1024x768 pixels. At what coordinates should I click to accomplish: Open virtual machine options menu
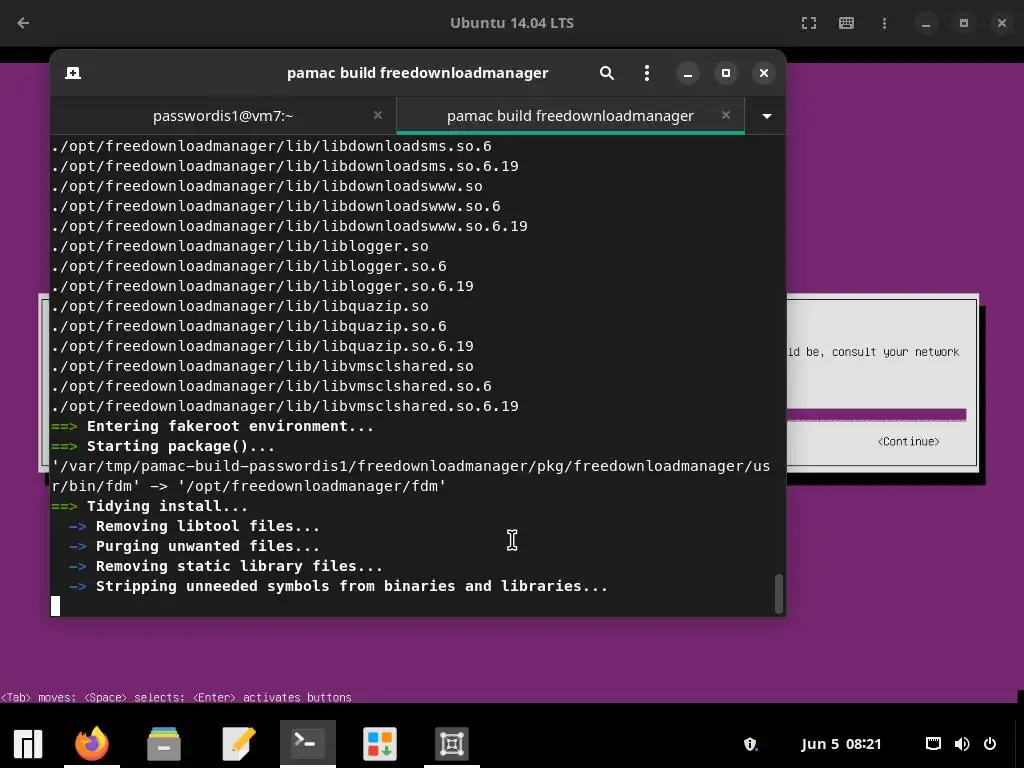884,23
